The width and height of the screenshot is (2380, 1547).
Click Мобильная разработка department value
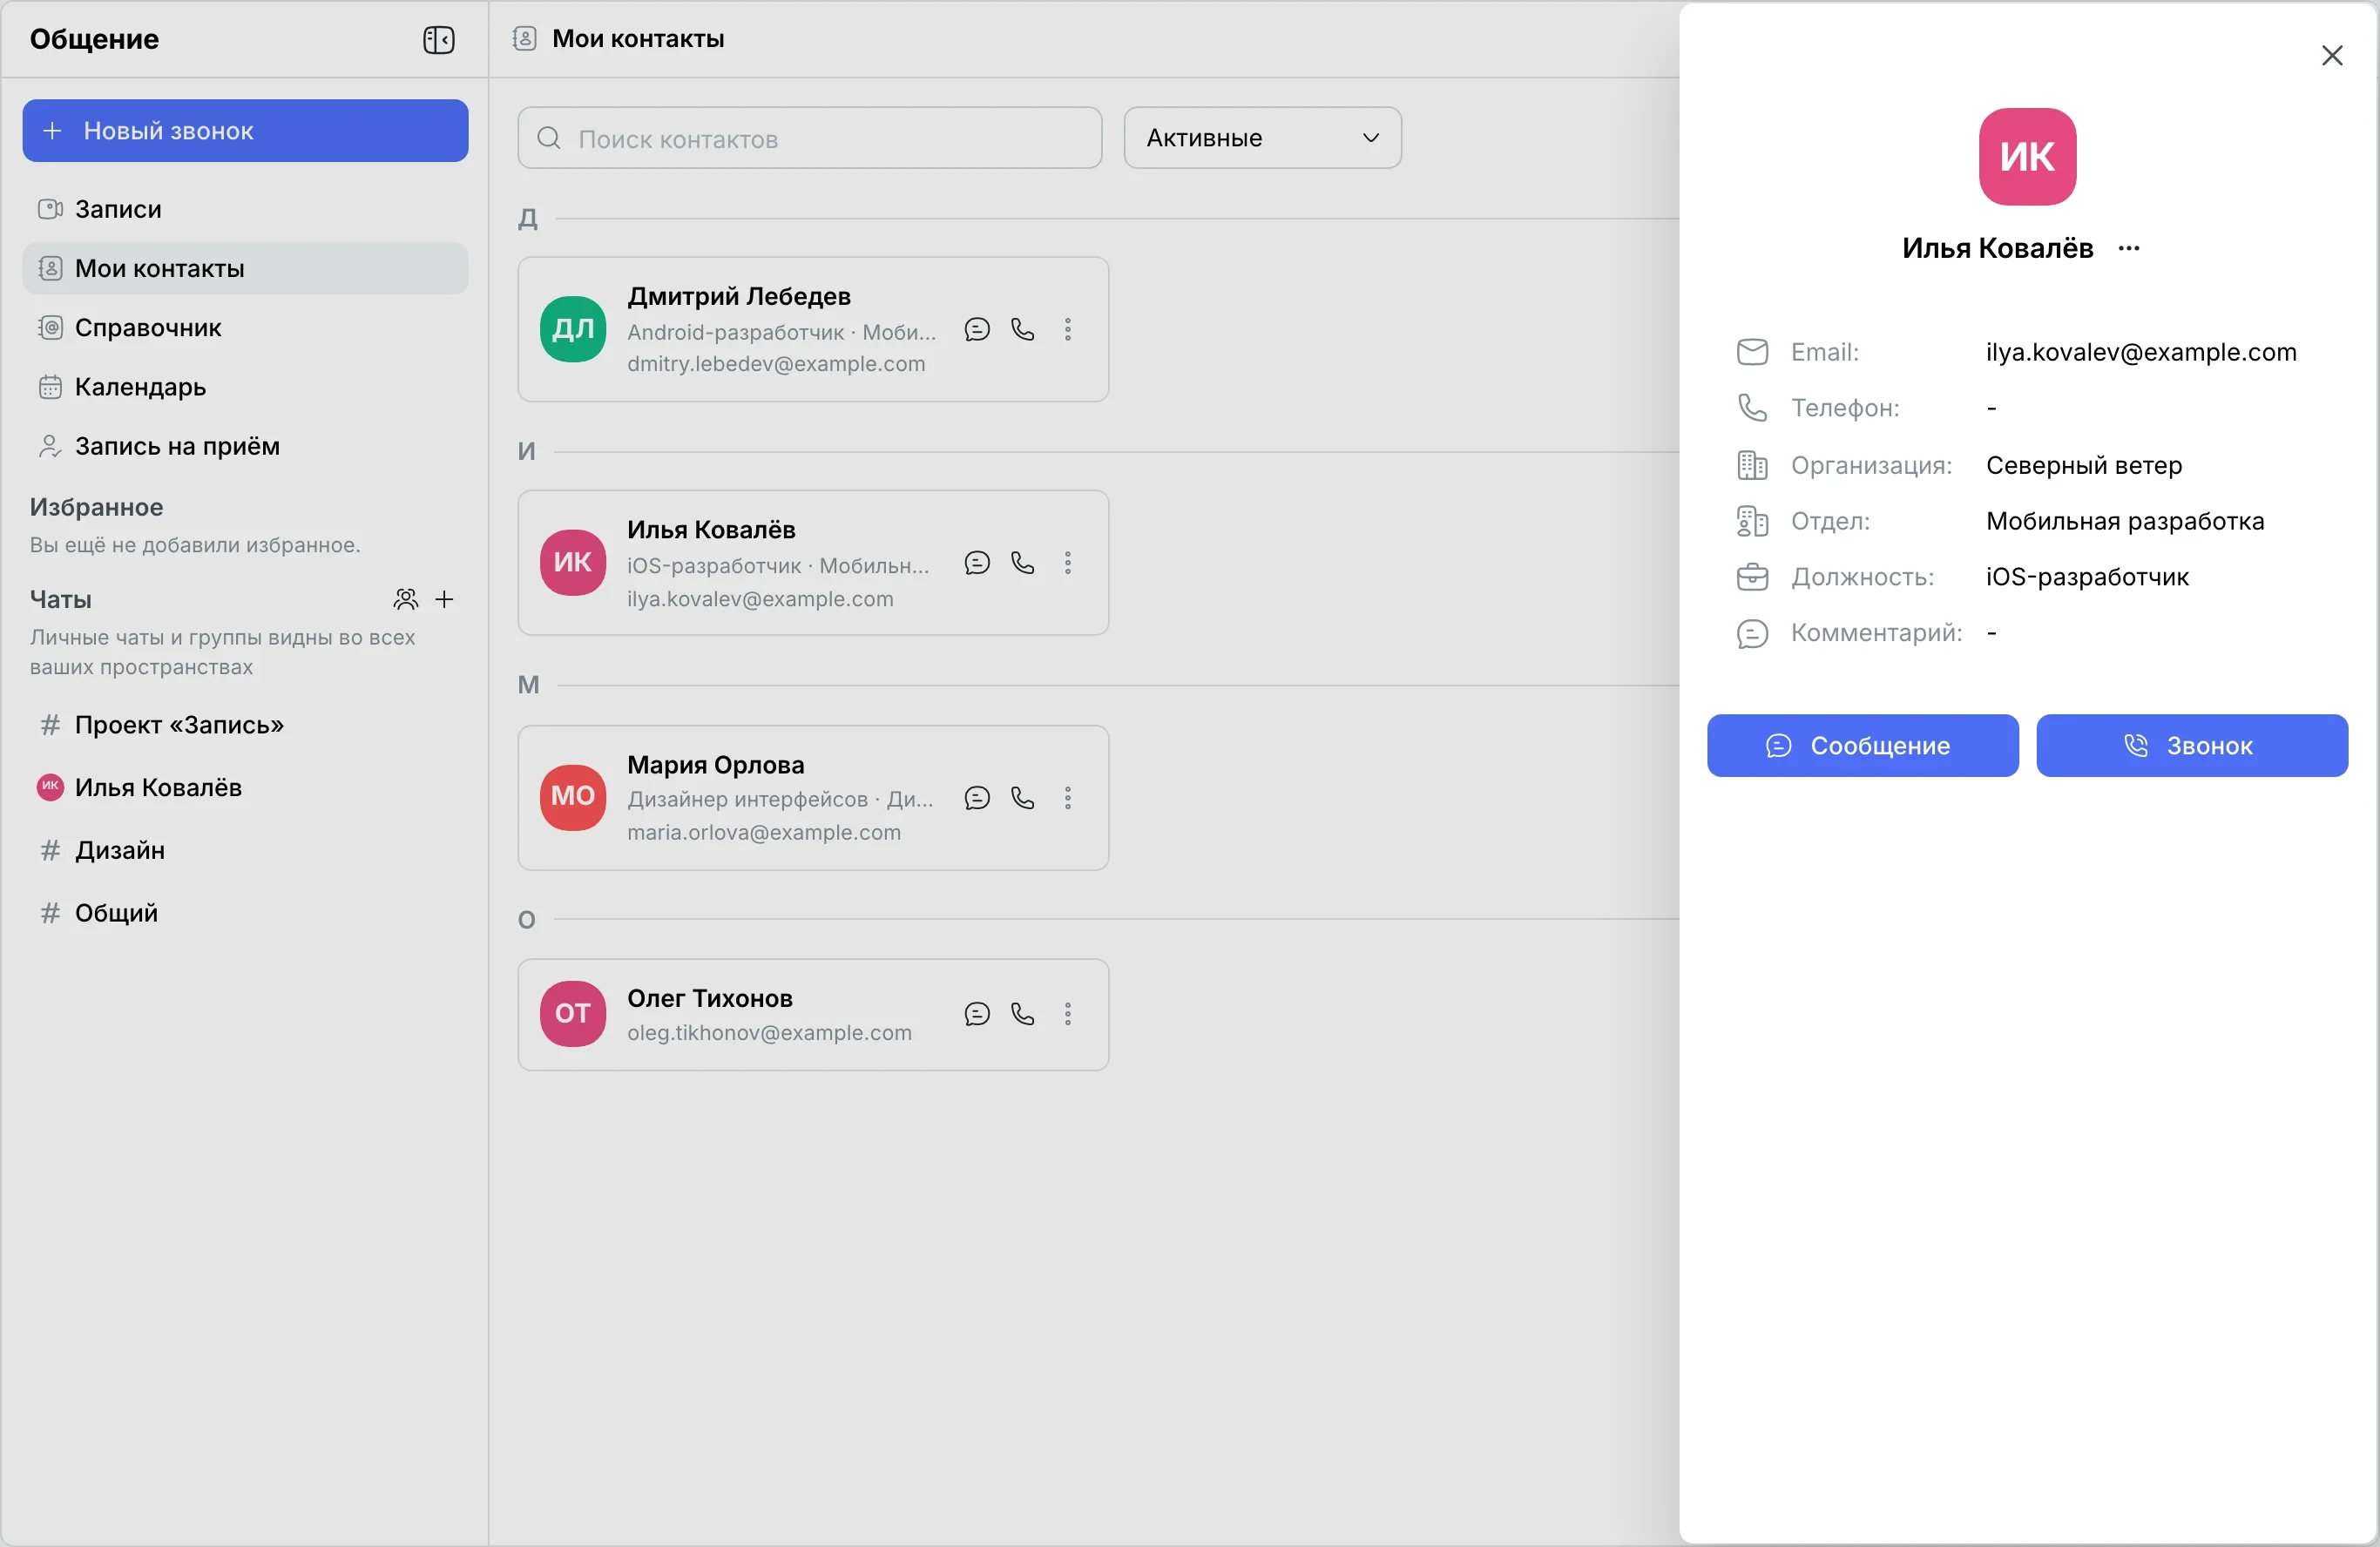point(2125,521)
